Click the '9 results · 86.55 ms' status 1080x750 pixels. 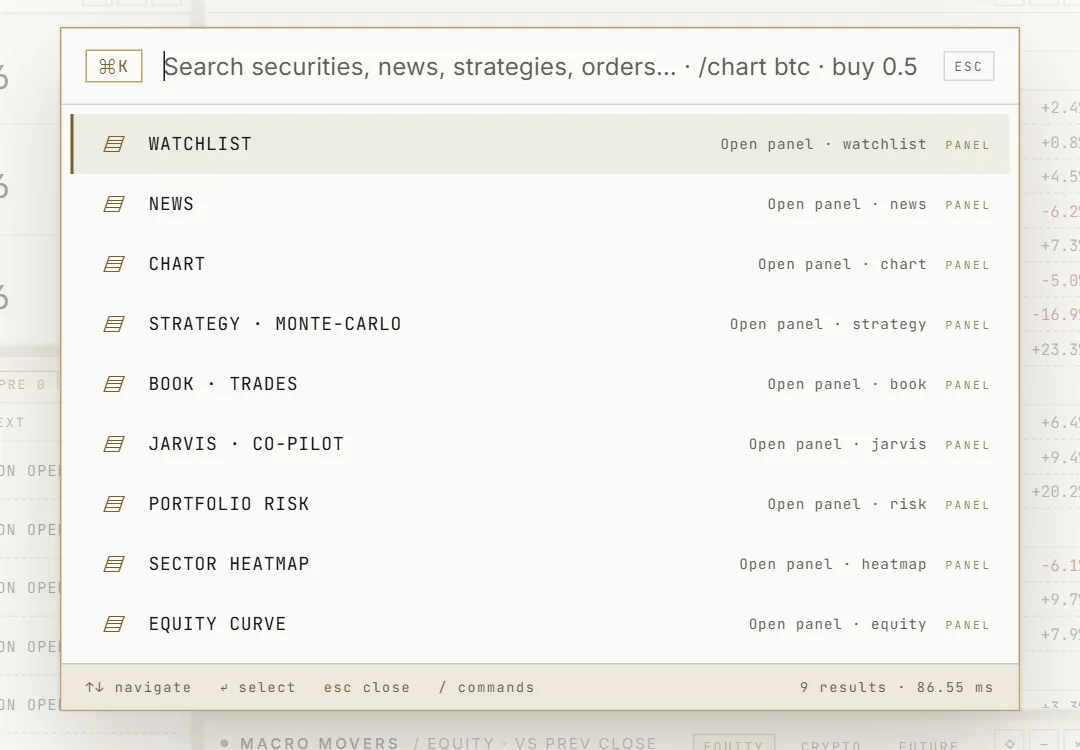896,687
